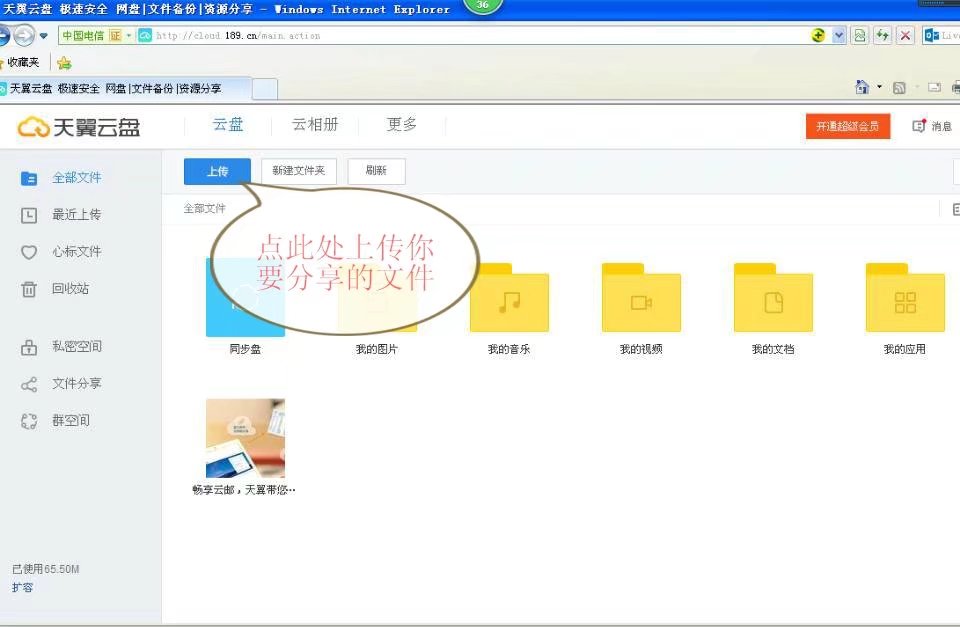Open the 收藏夹 favorites button
This screenshot has height=627, width=960.
coord(20,62)
